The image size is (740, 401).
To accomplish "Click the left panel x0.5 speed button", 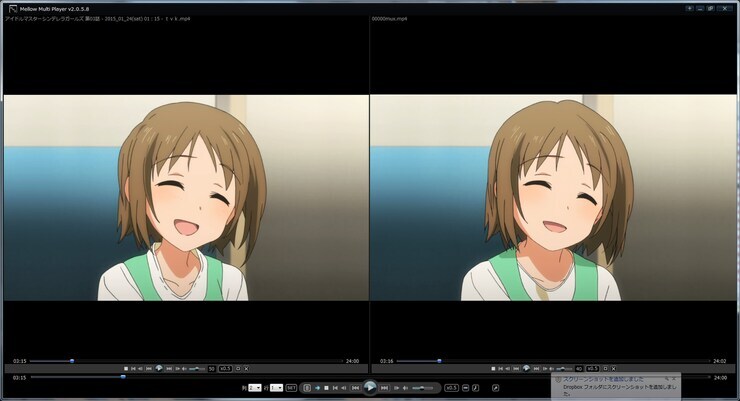I will click(225, 368).
